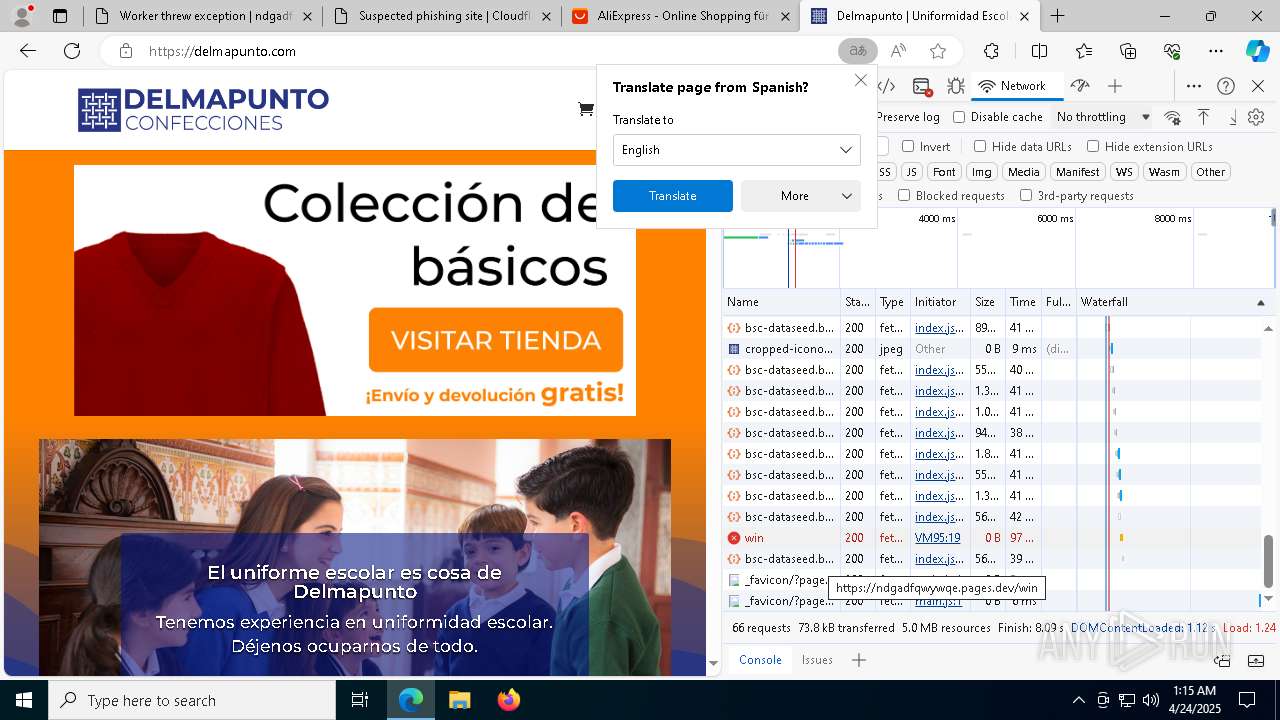Select cropped-icono request row
This screenshot has height=720, width=1280.
tap(992, 349)
